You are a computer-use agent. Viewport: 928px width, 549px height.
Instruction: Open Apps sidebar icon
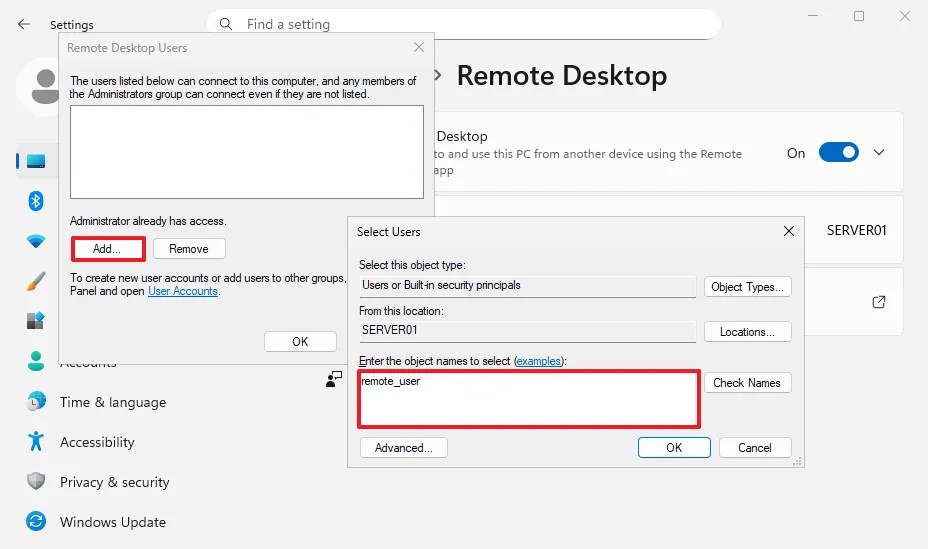point(36,321)
